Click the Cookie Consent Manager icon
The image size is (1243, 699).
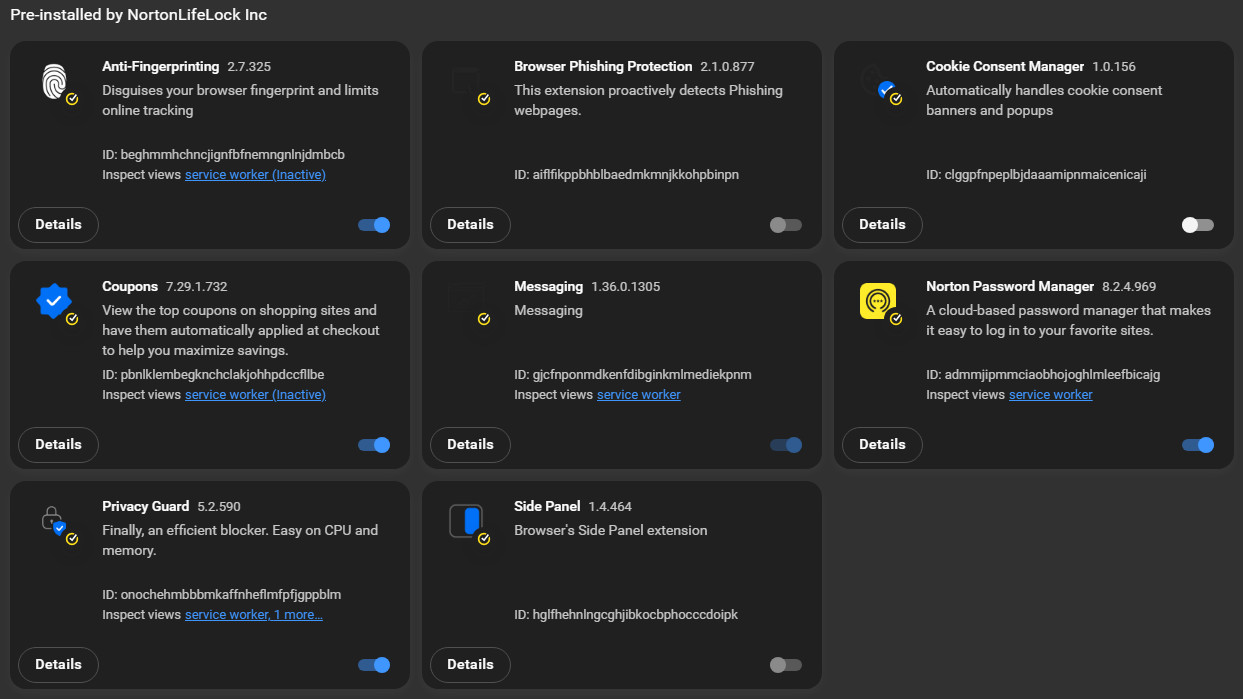tap(878, 82)
